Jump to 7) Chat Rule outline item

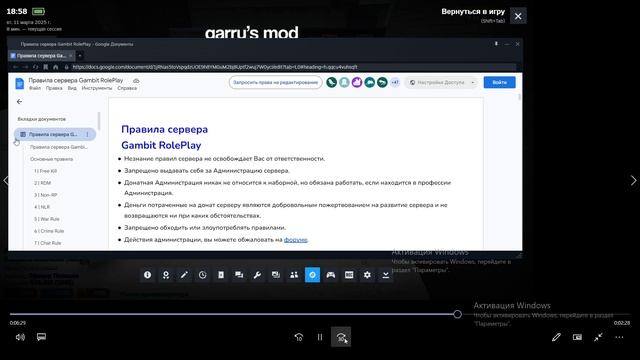click(48, 243)
